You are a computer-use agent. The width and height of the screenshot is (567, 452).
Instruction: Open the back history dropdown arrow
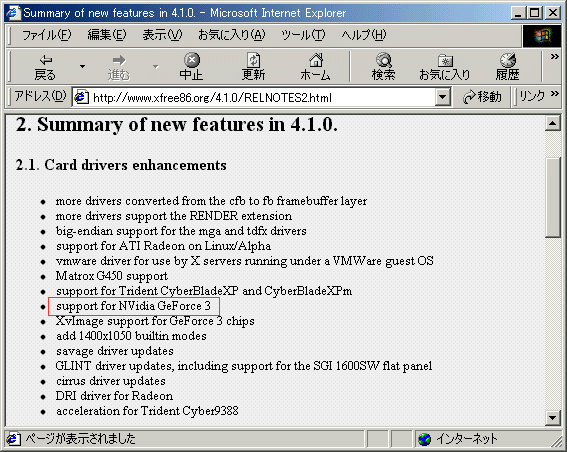[82, 67]
